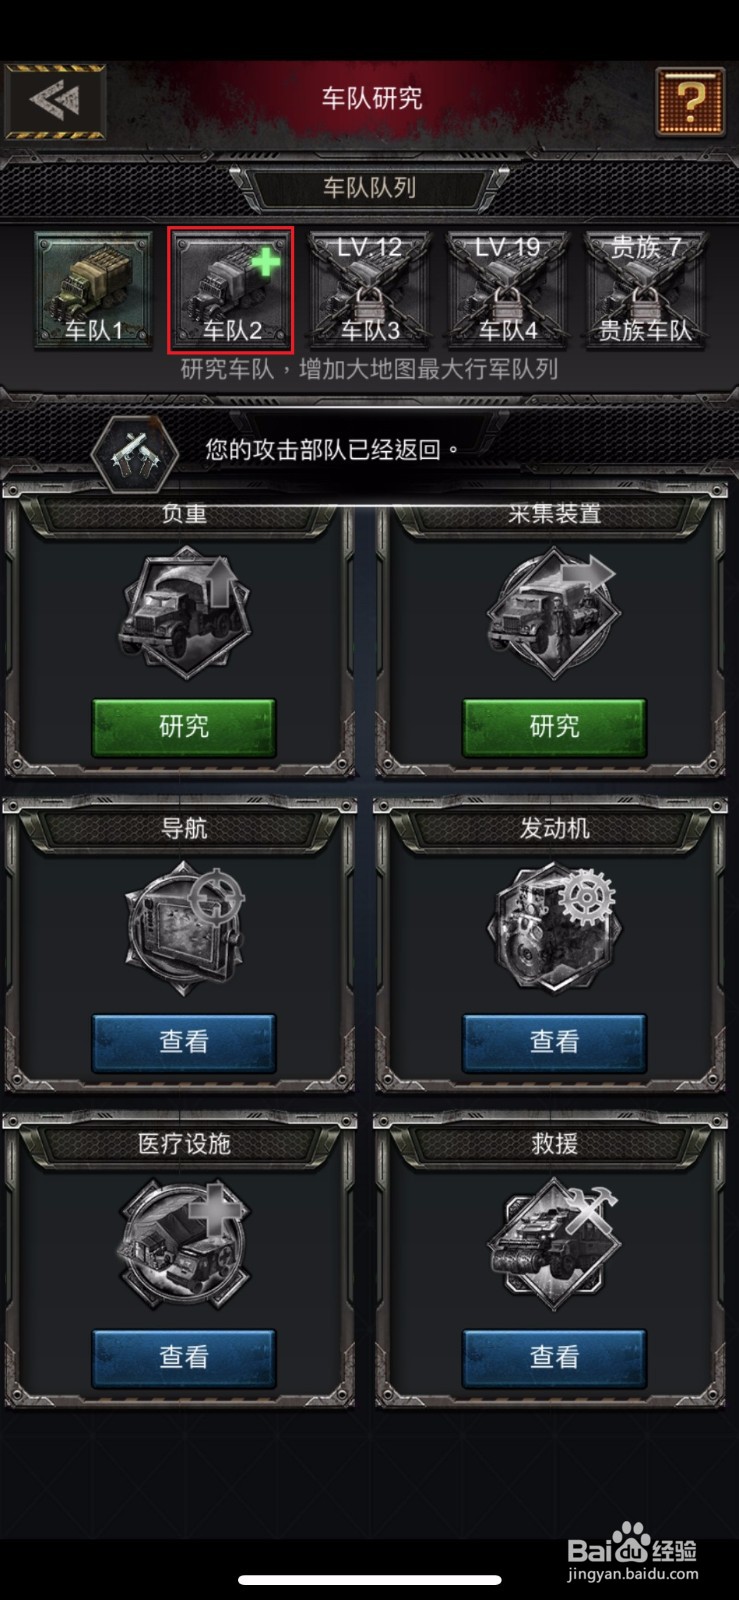Screen dimensions: 739x1600
Task: Click the 采集装置 gathering truck icon
Action: 554,613
